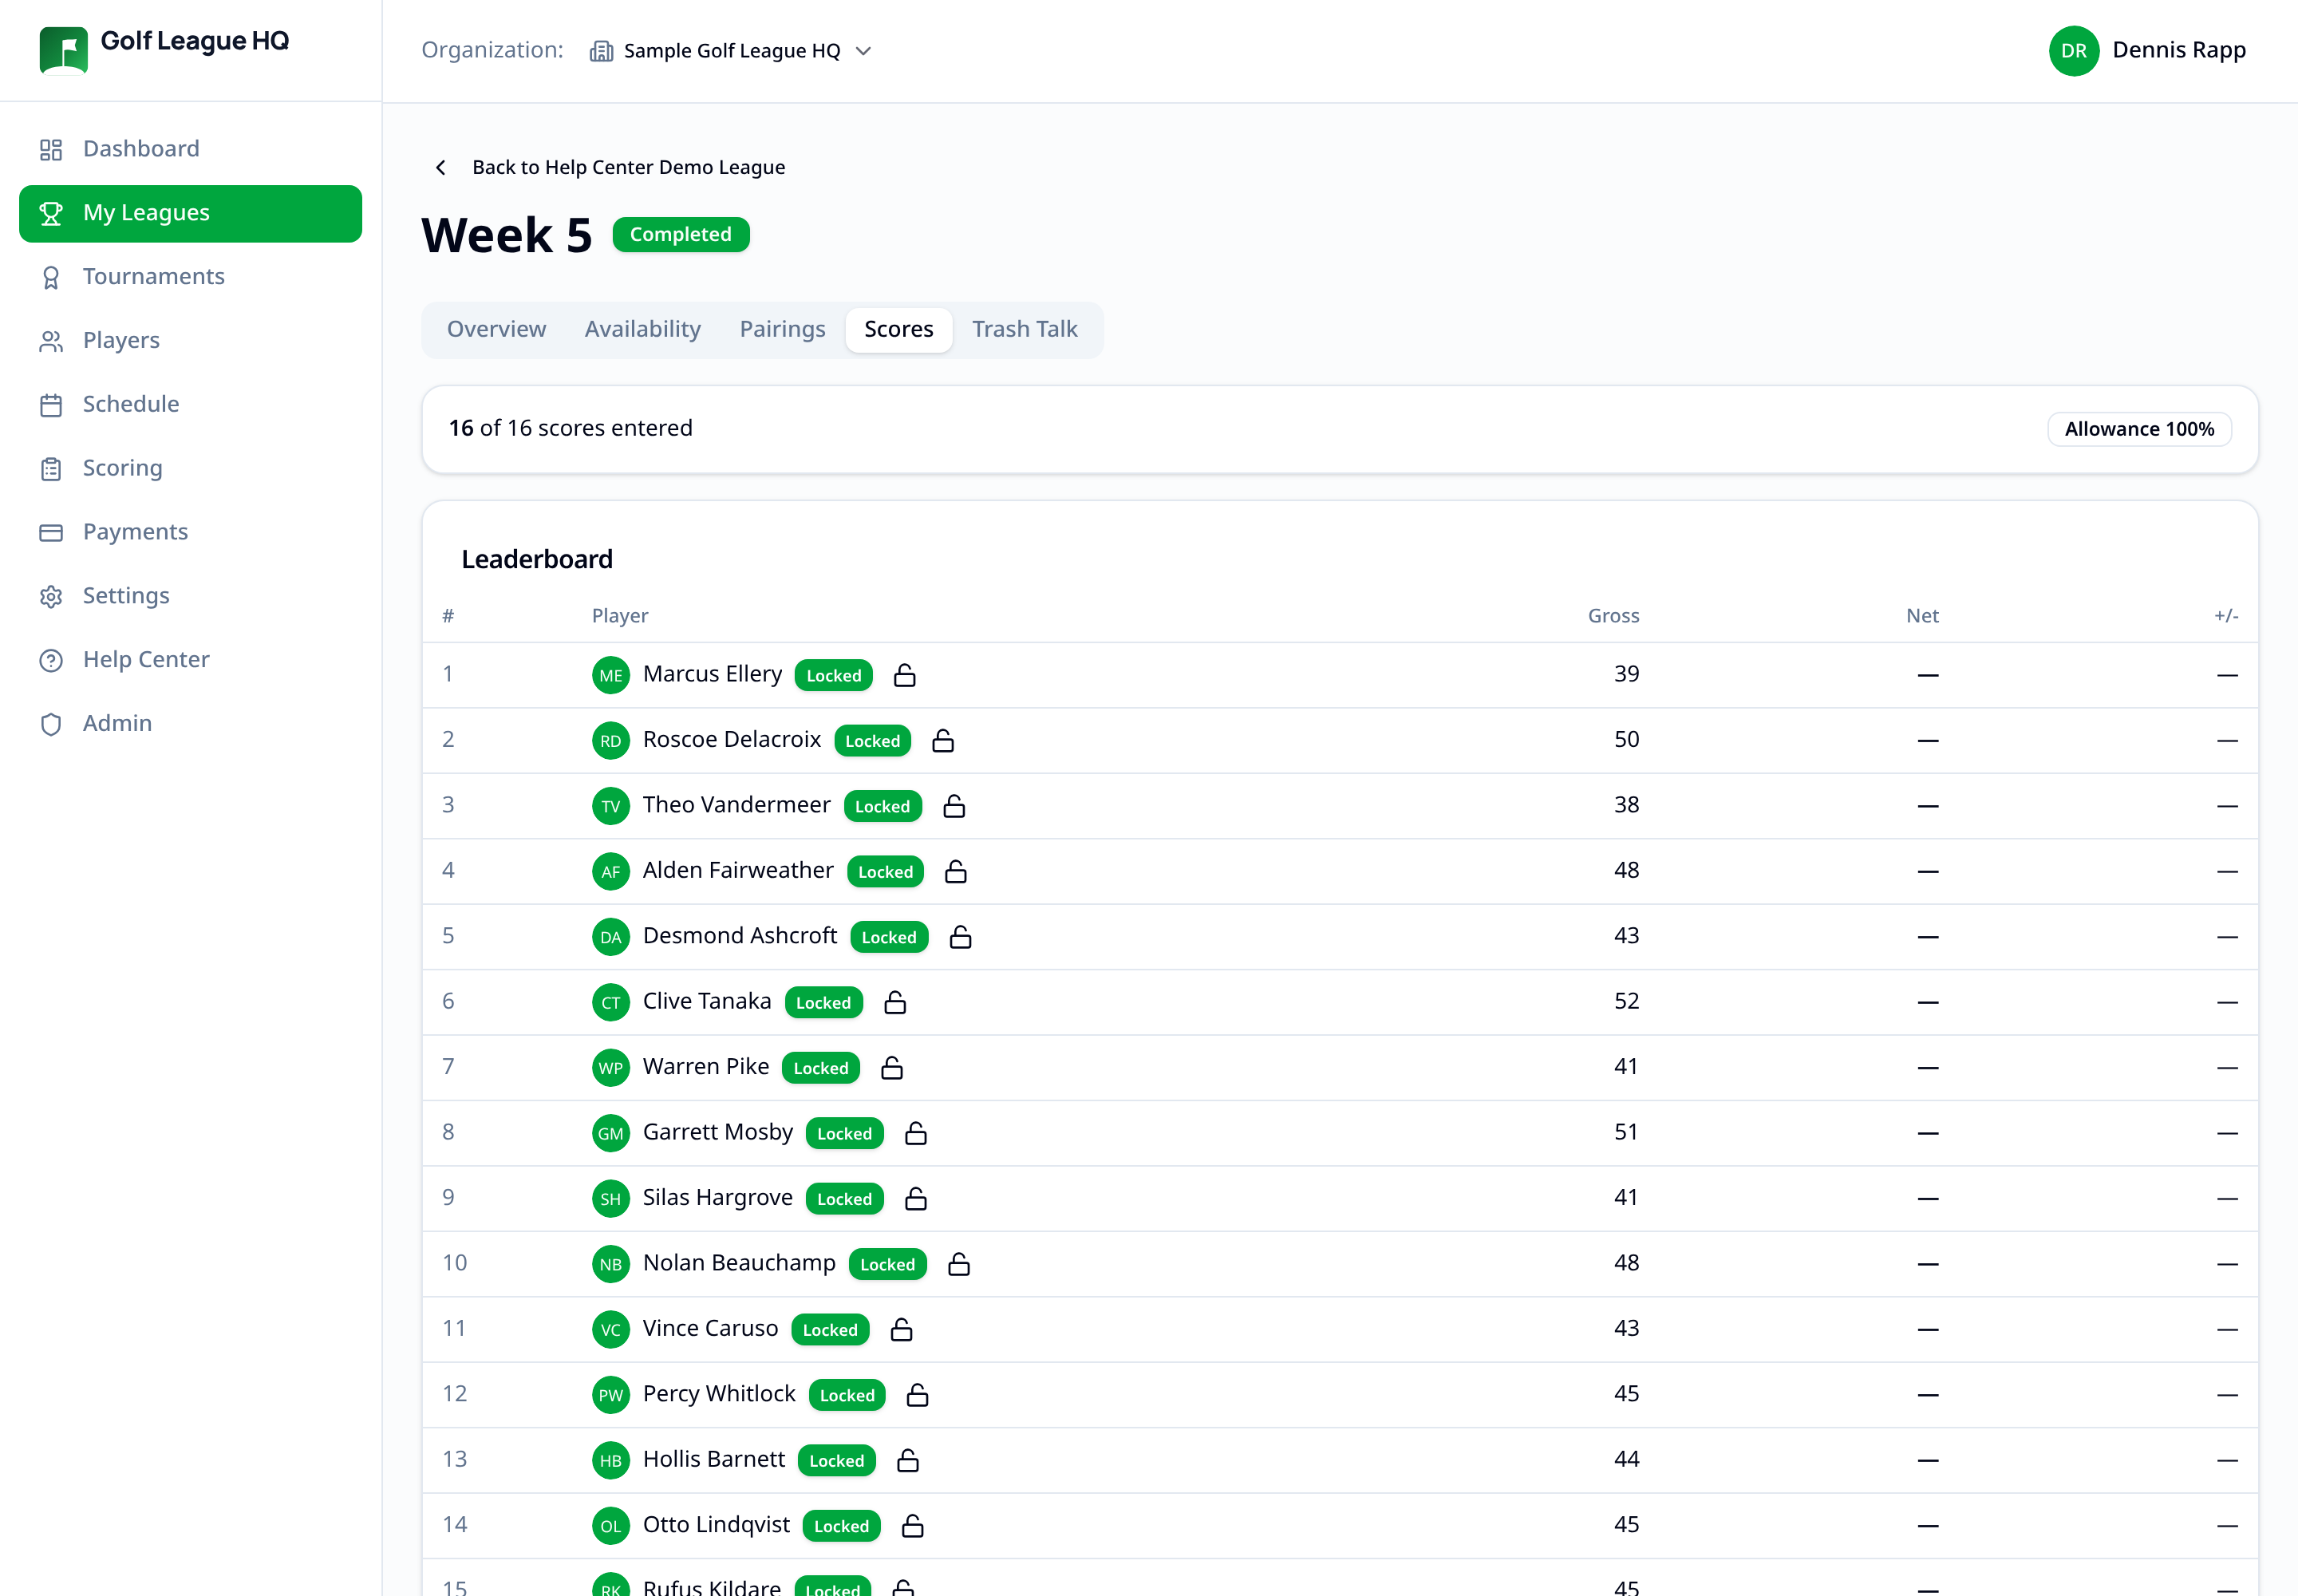Click Locked badge for Marcus Ellery

pos(834,675)
